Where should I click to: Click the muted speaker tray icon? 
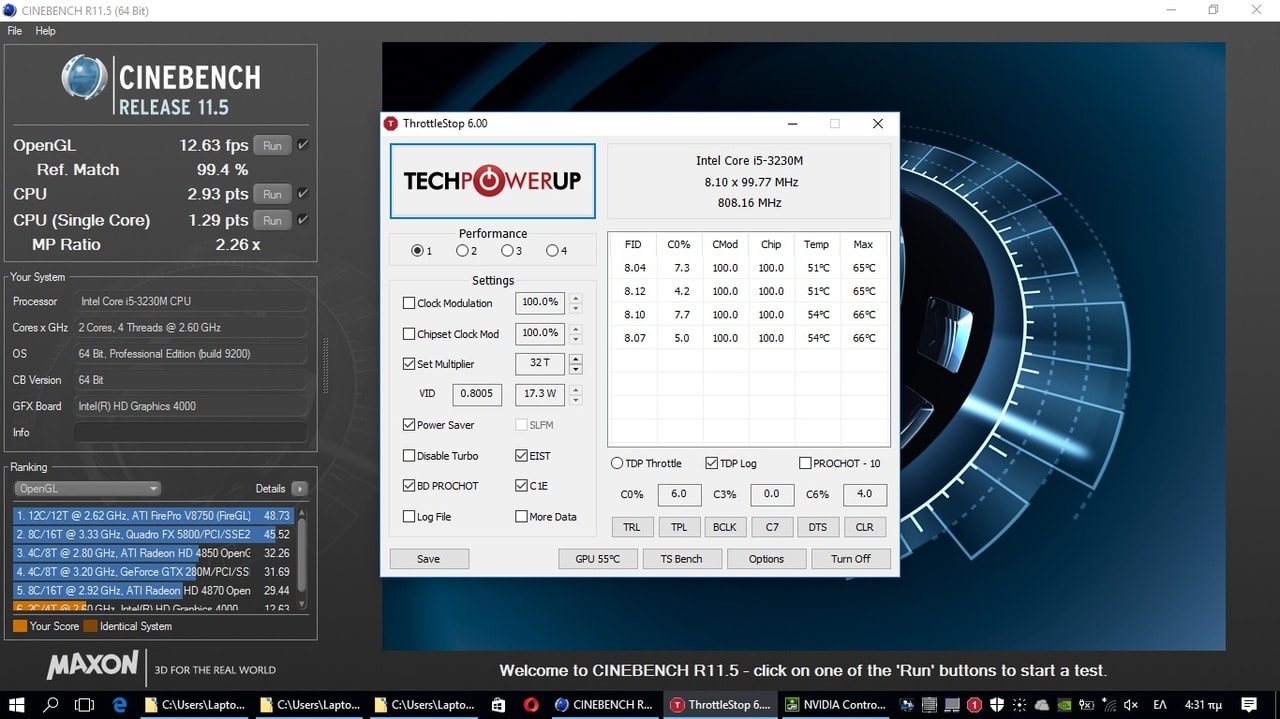(x=1130, y=704)
